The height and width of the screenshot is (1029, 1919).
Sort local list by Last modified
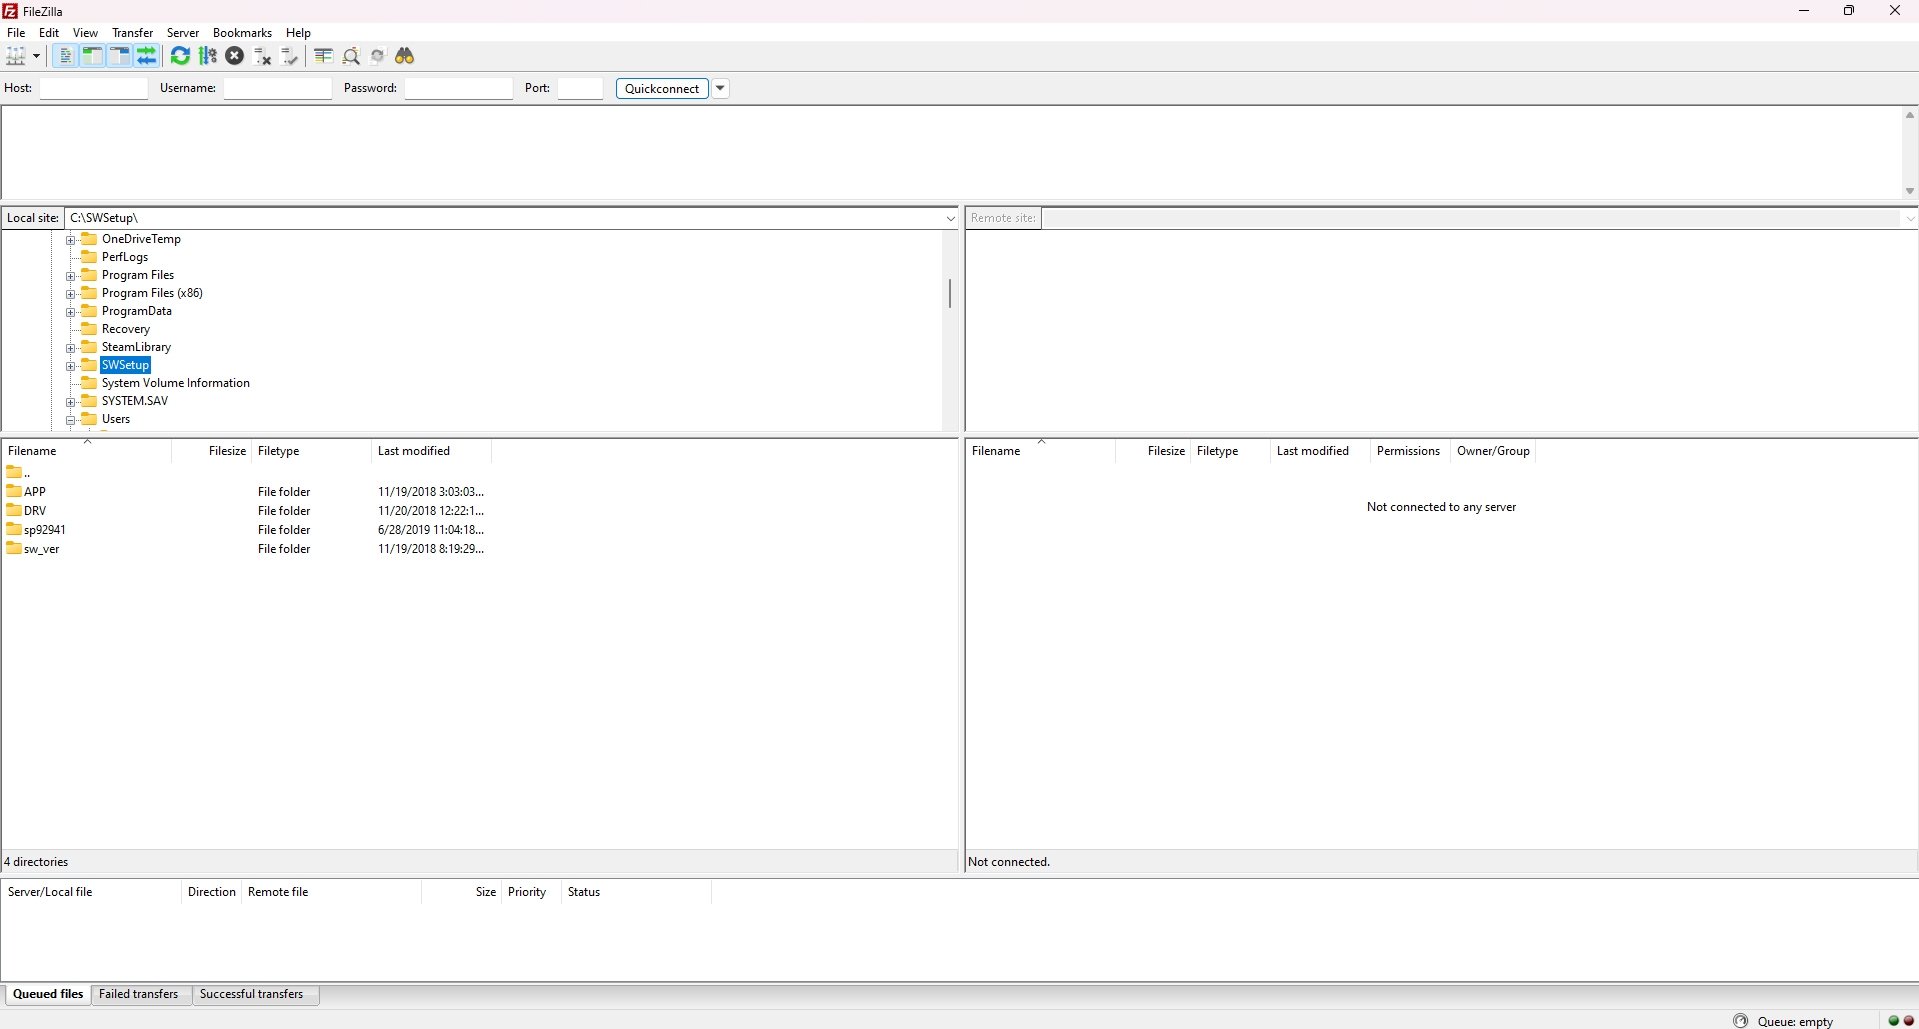click(431, 451)
